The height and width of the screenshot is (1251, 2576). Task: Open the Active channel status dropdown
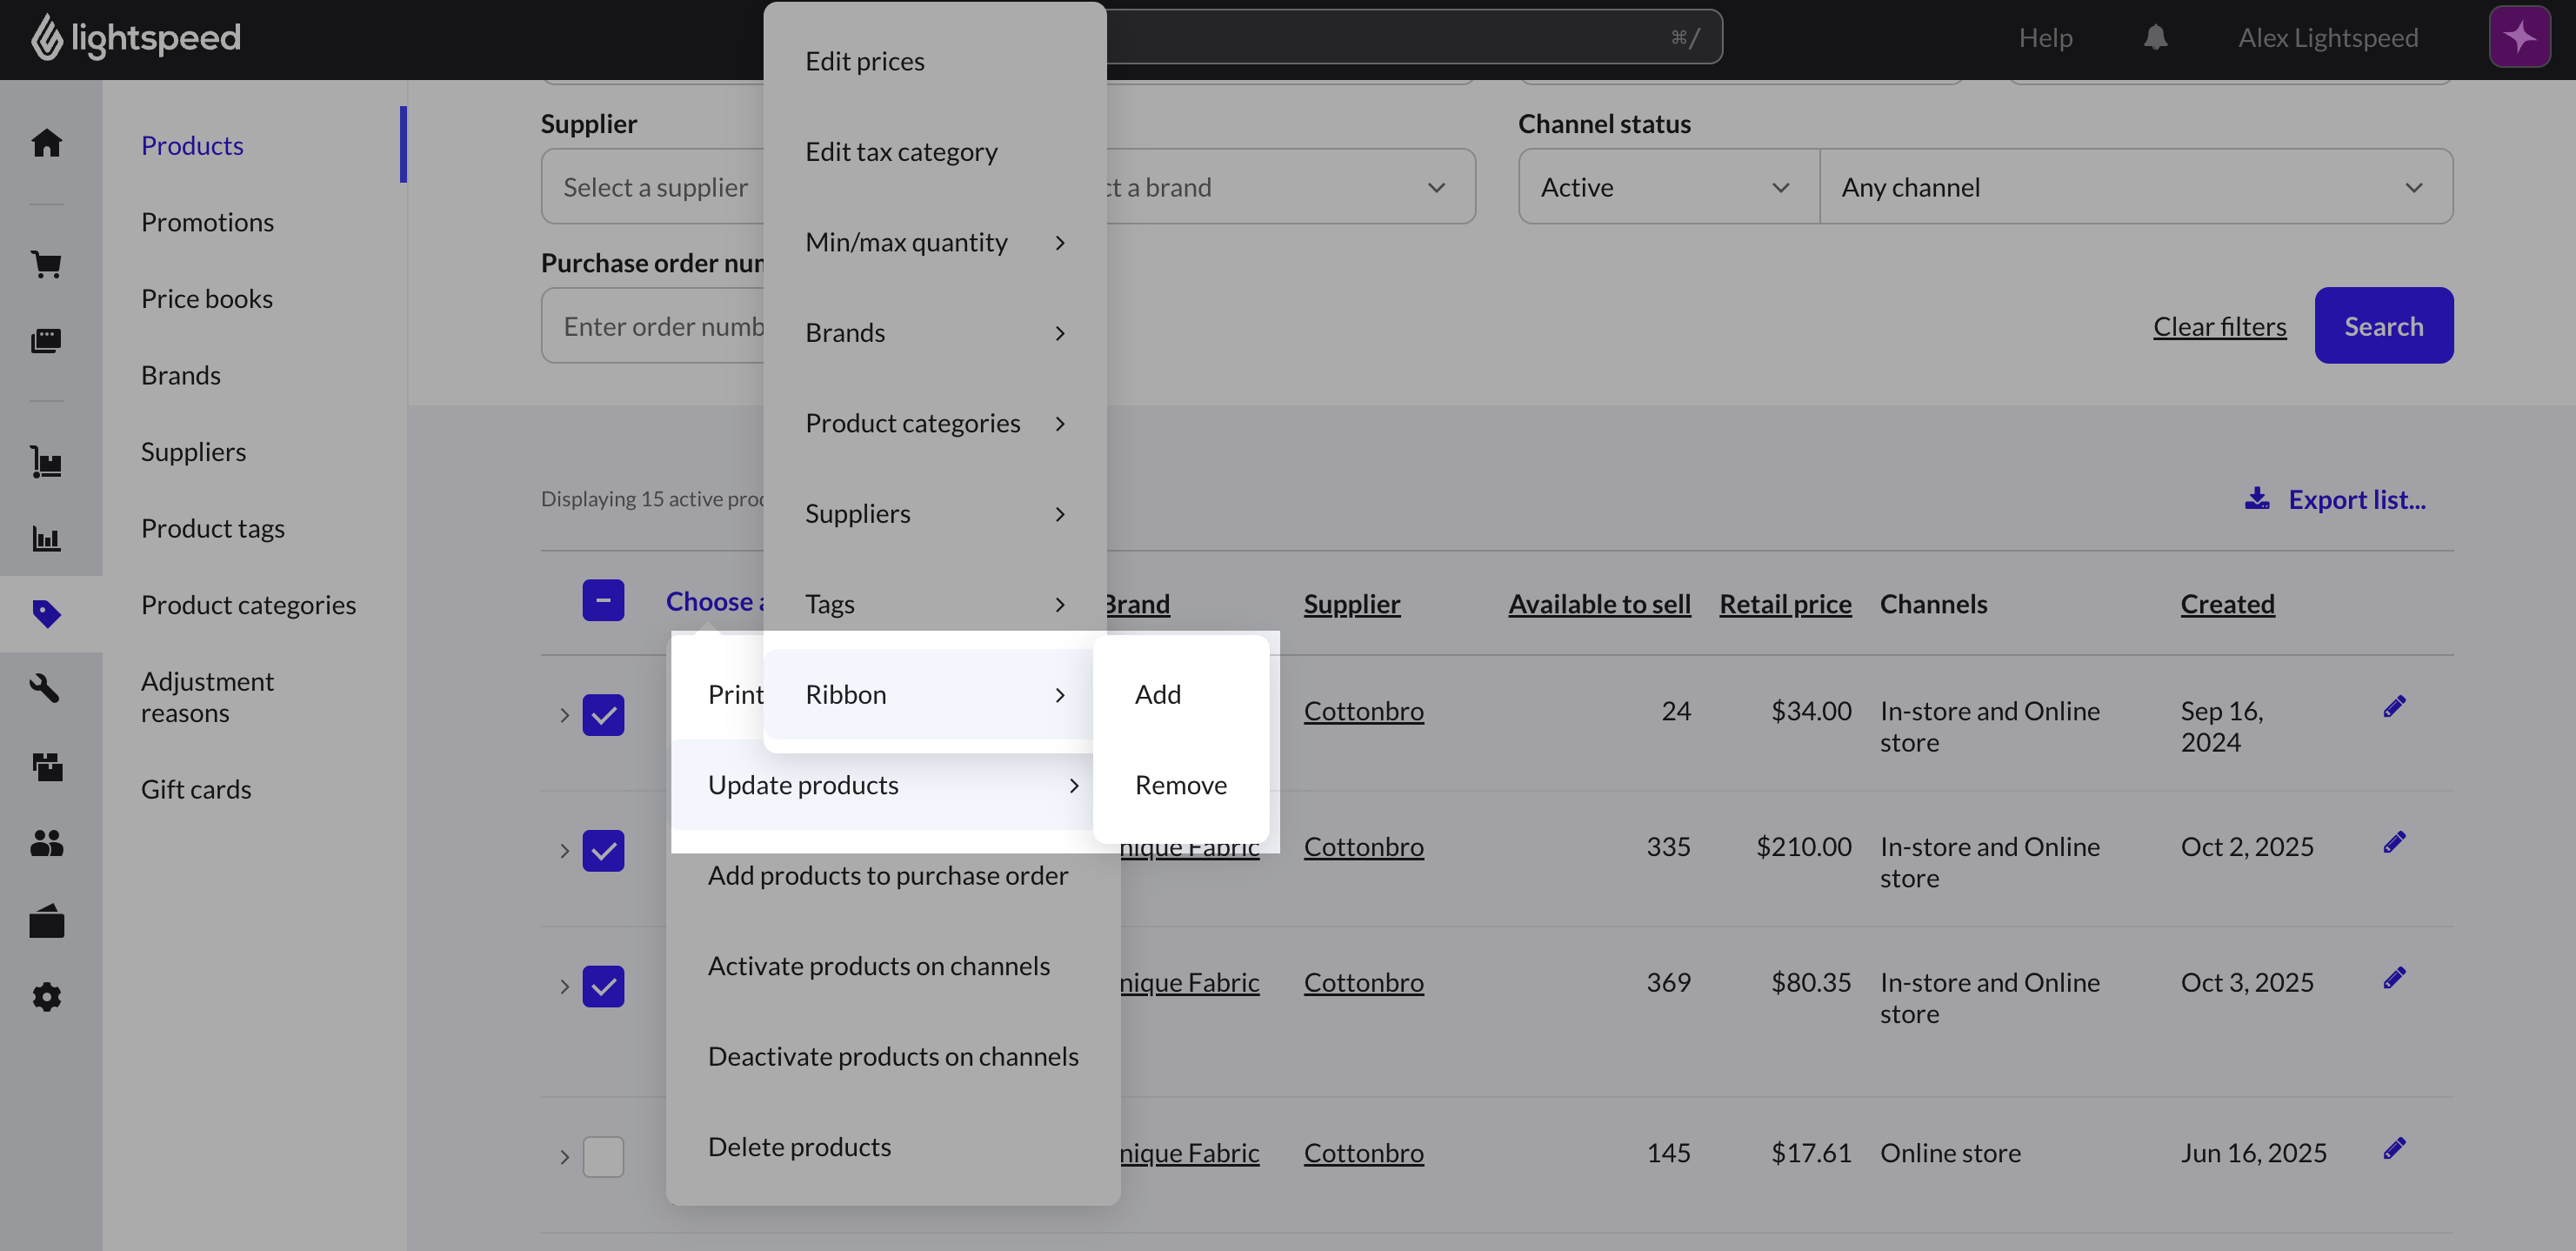coord(1668,187)
